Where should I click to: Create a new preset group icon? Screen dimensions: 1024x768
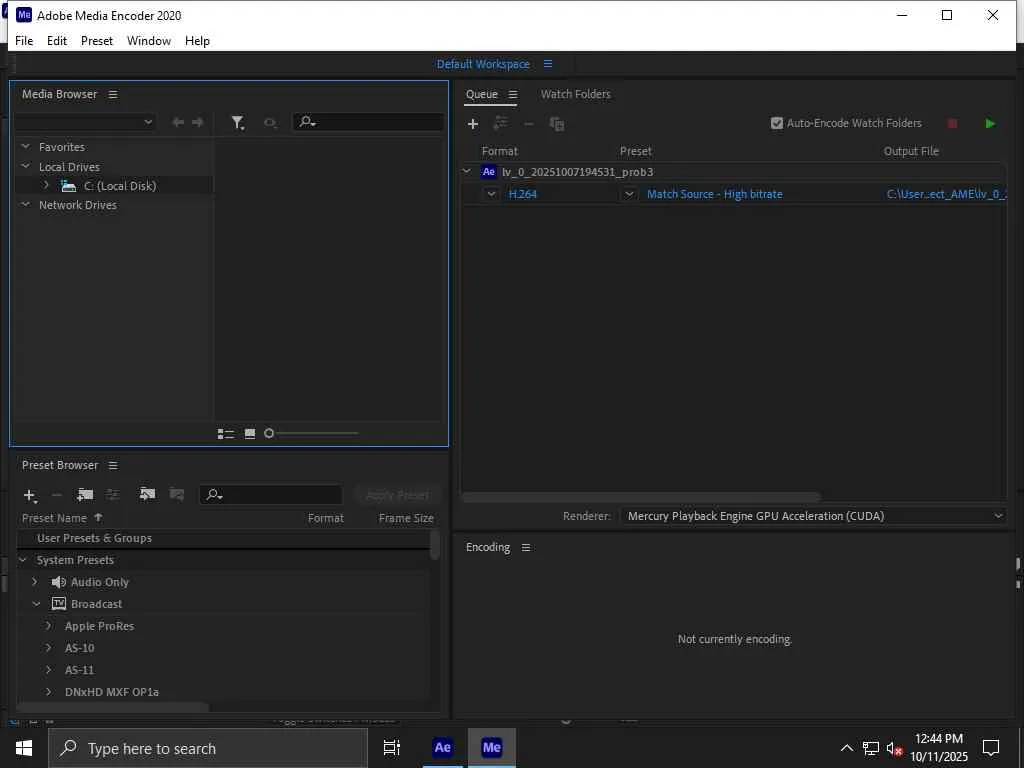click(85, 495)
